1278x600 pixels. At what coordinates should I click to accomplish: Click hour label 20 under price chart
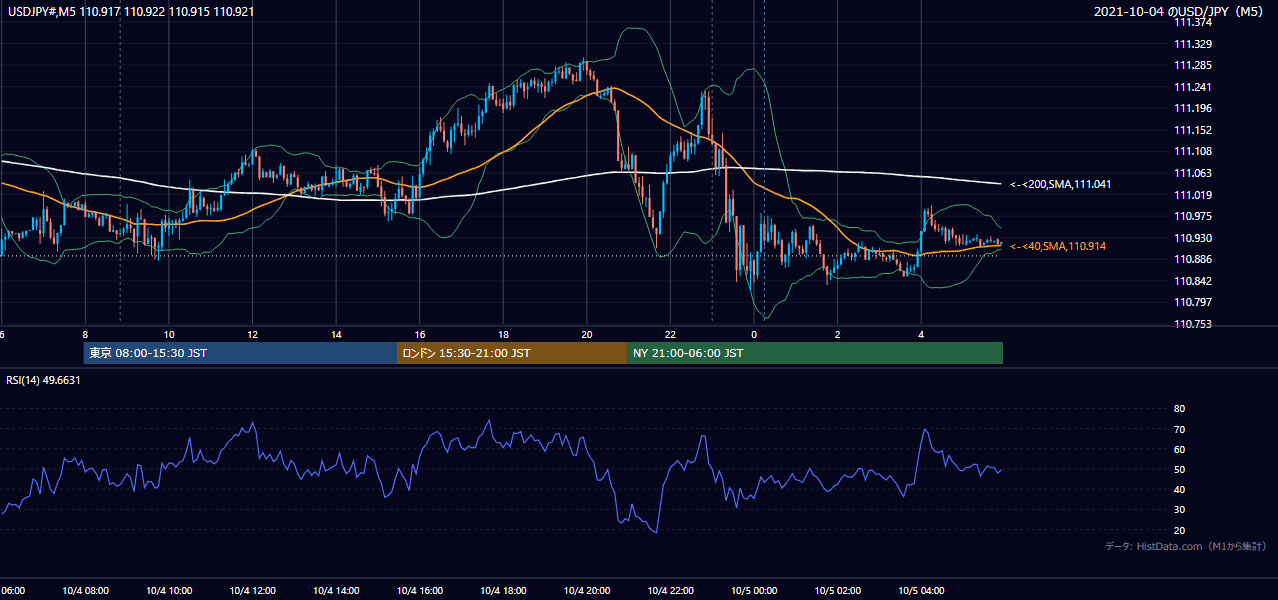pyautogui.click(x=587, y=335)
